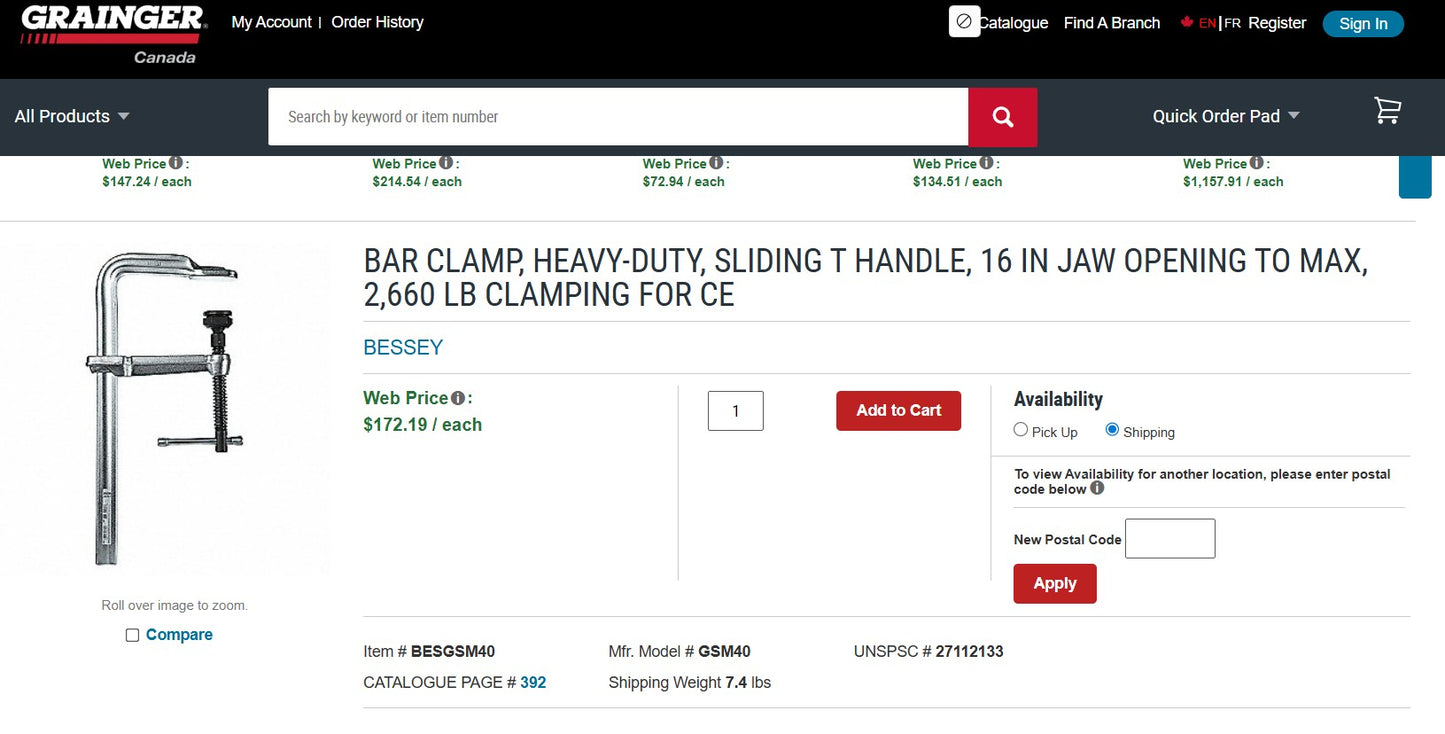Click the search magnifier icon
Image resolution: width=1445 pixels, height=734 pixels.
(1002, 116)
